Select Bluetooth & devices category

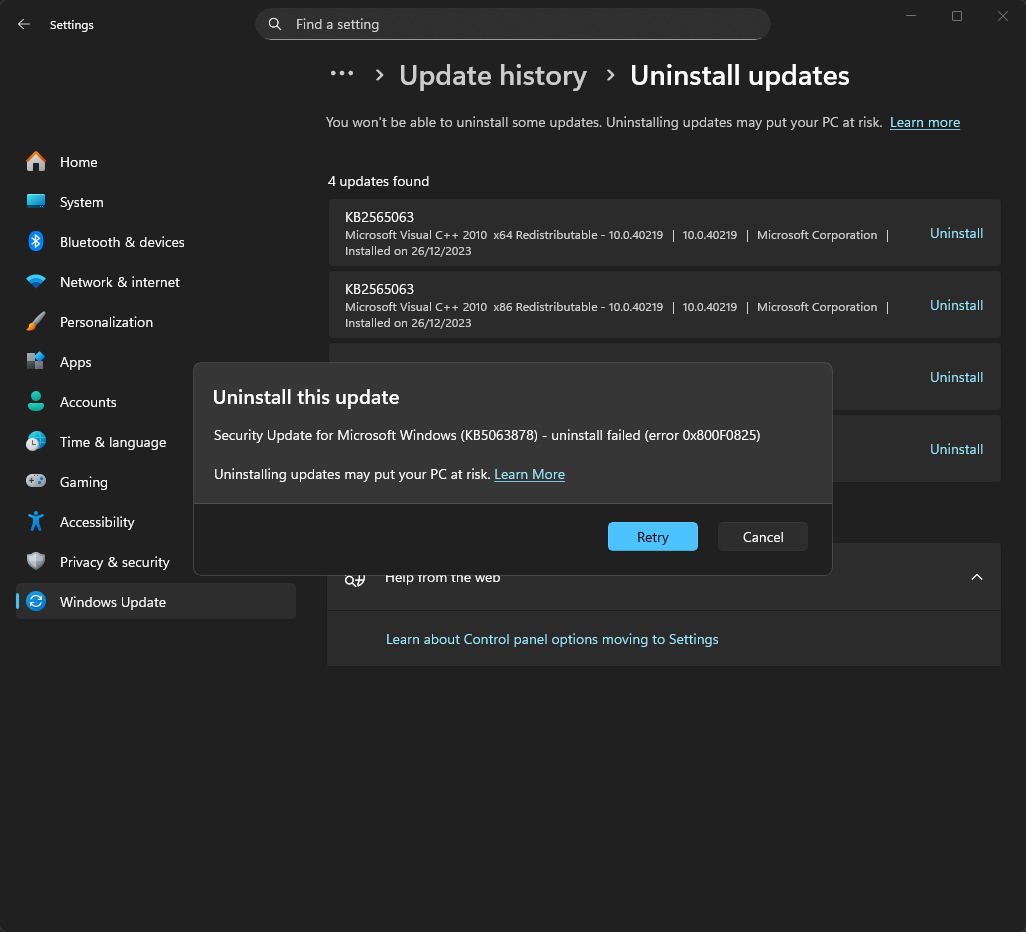pyautogui.click(x=156, y=242)
